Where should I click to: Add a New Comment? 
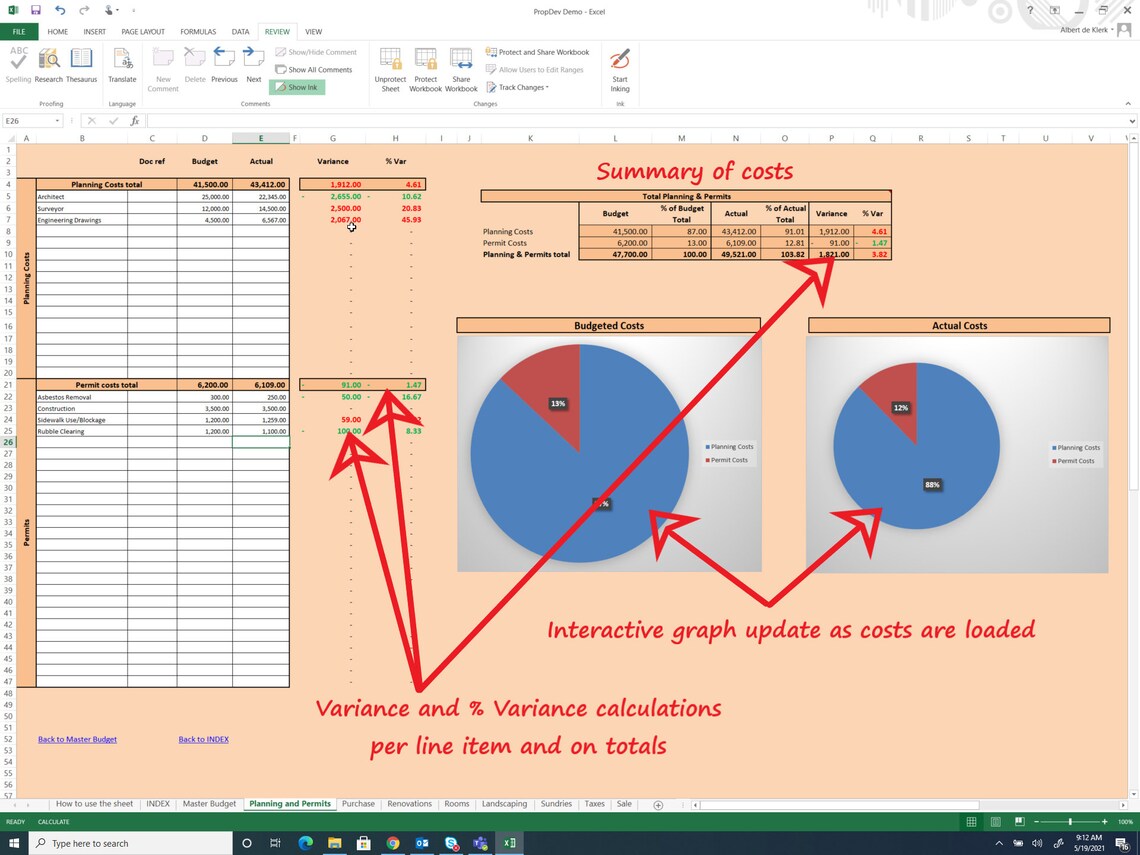point(163,69)
